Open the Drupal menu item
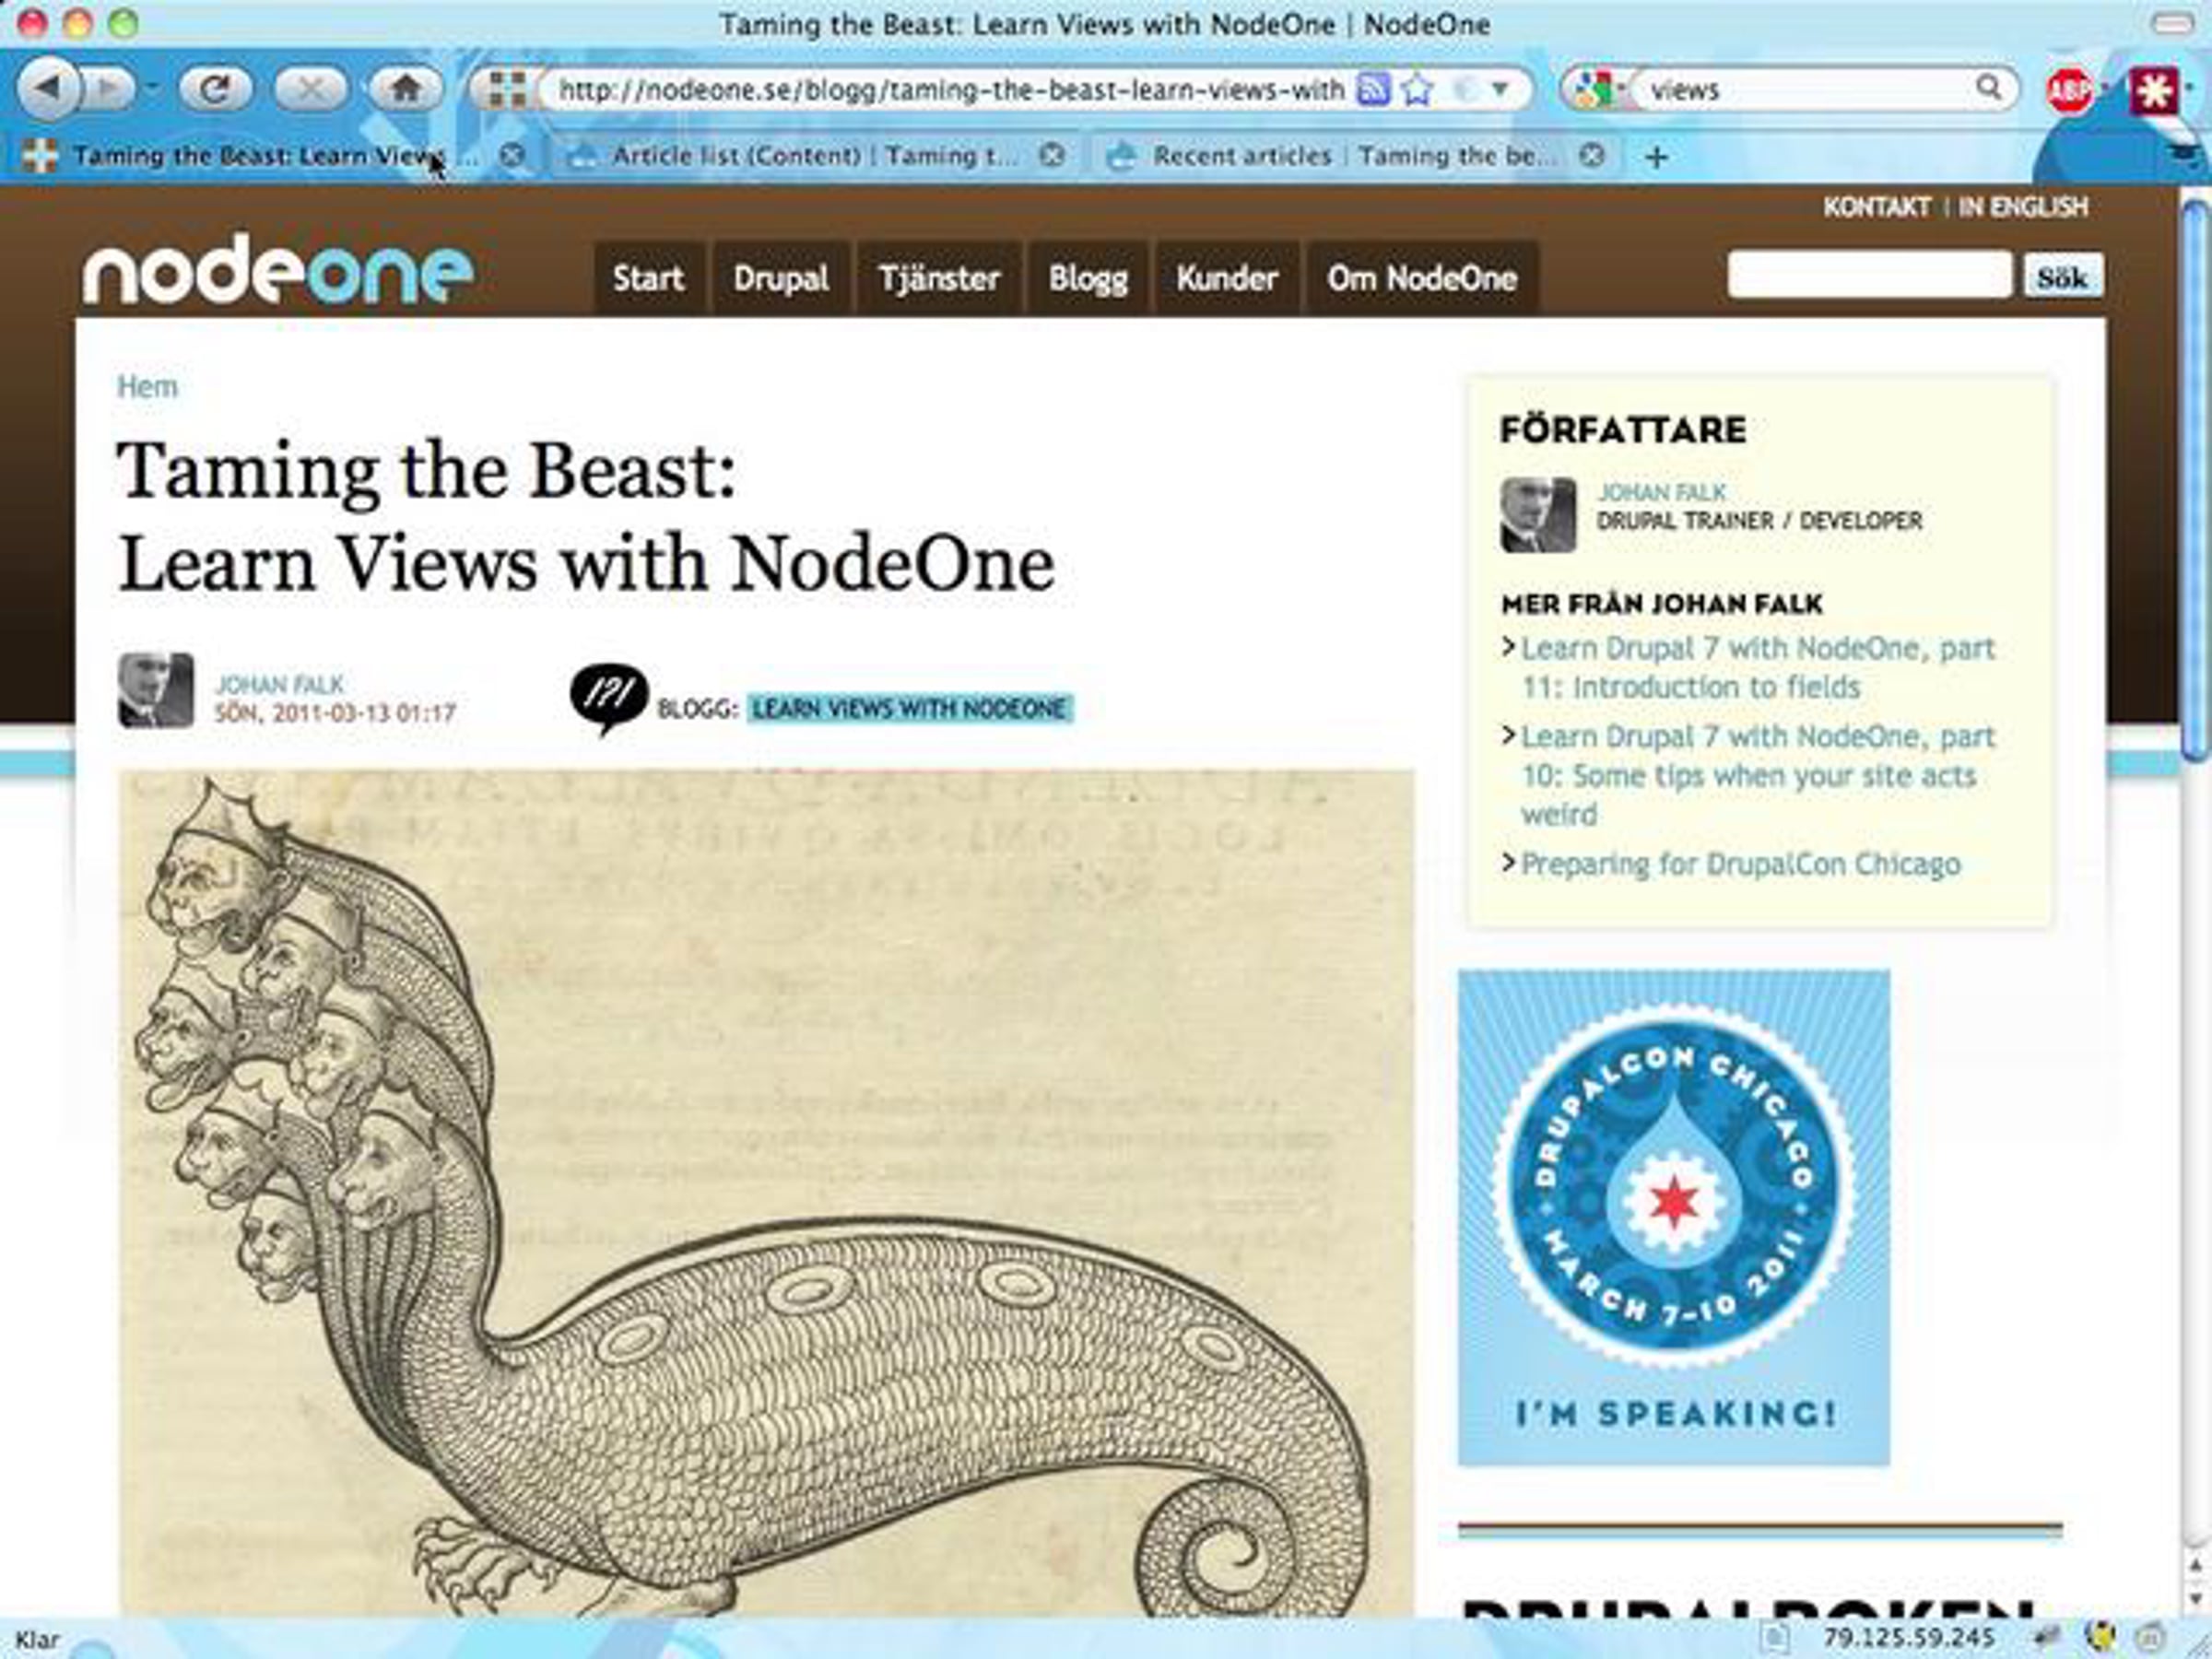The image size is (2212, 1659). point(781,278)
